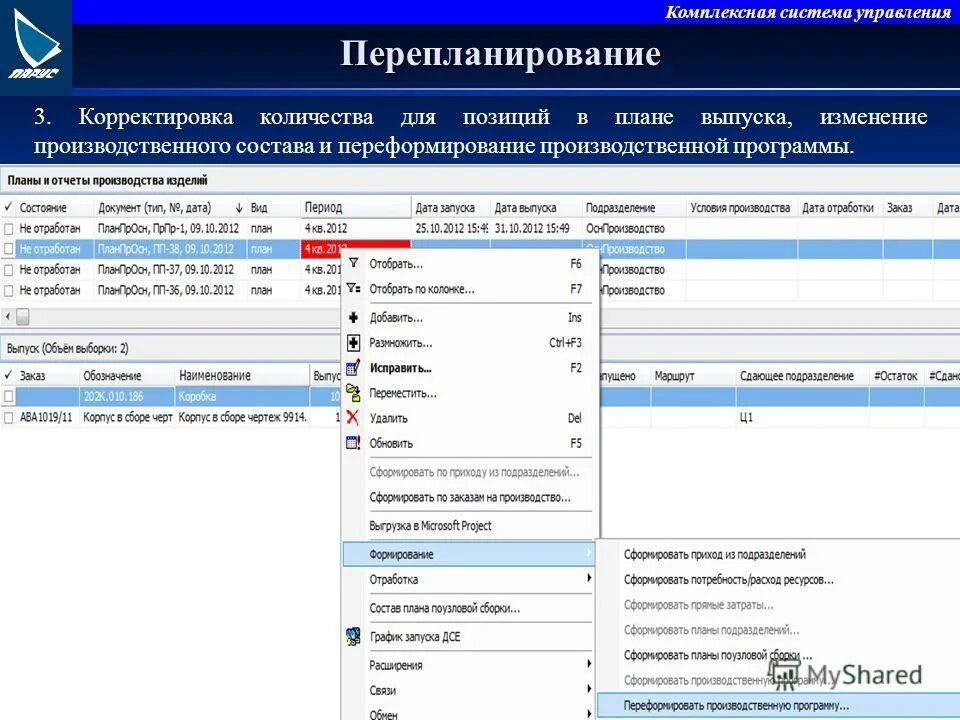Click the refresh icon next to Обновить
The width and height of the screenshot is (960, 720).
(352, 441)
